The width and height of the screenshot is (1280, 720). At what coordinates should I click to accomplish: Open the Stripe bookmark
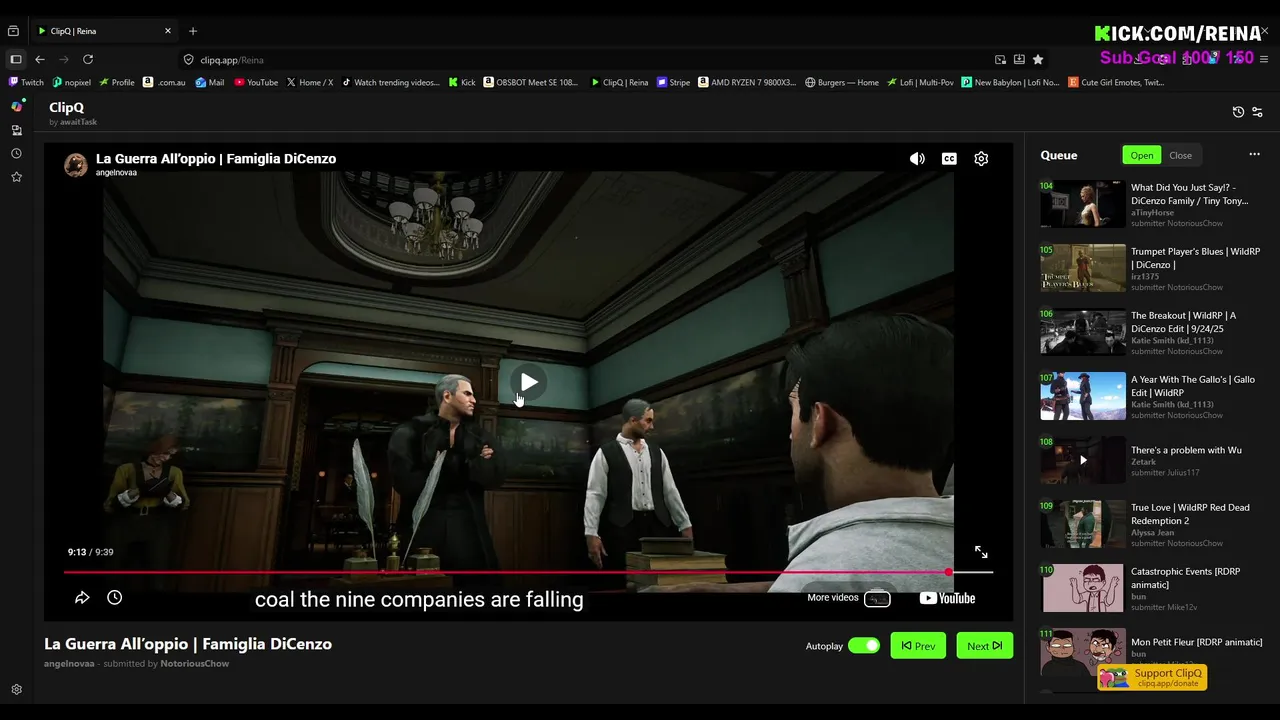pos(674,83)
